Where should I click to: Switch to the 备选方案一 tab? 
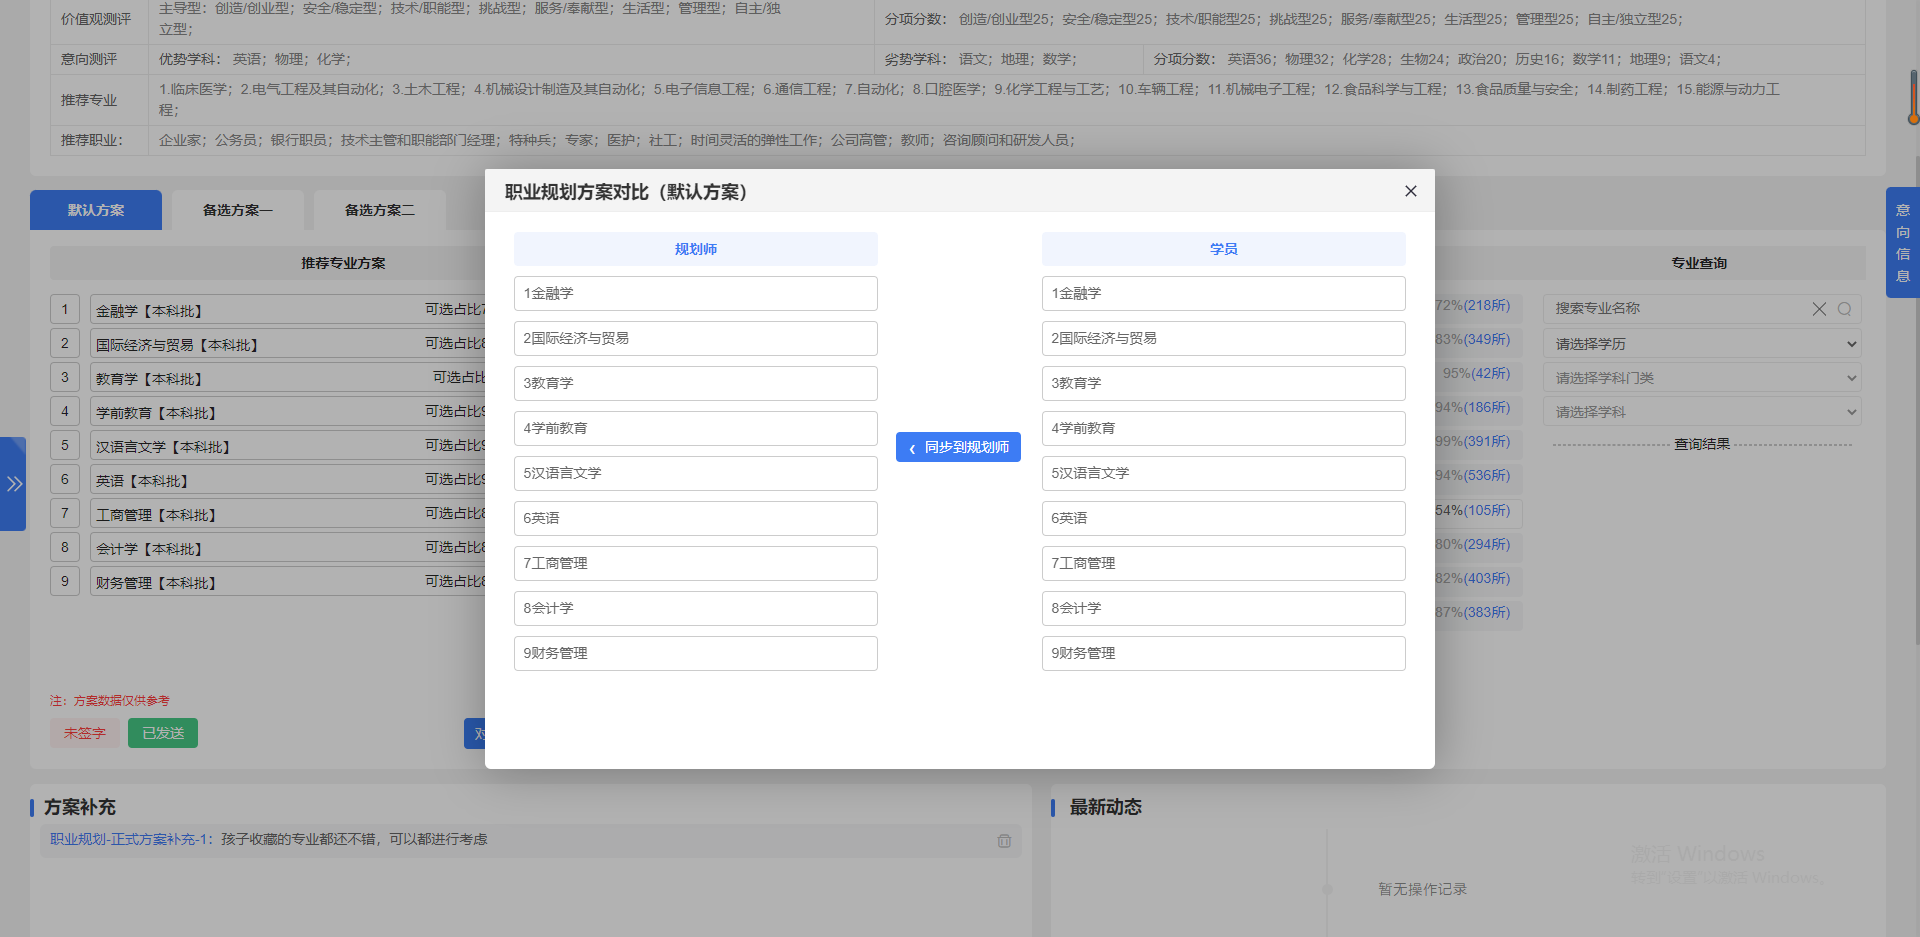[237, 210]
